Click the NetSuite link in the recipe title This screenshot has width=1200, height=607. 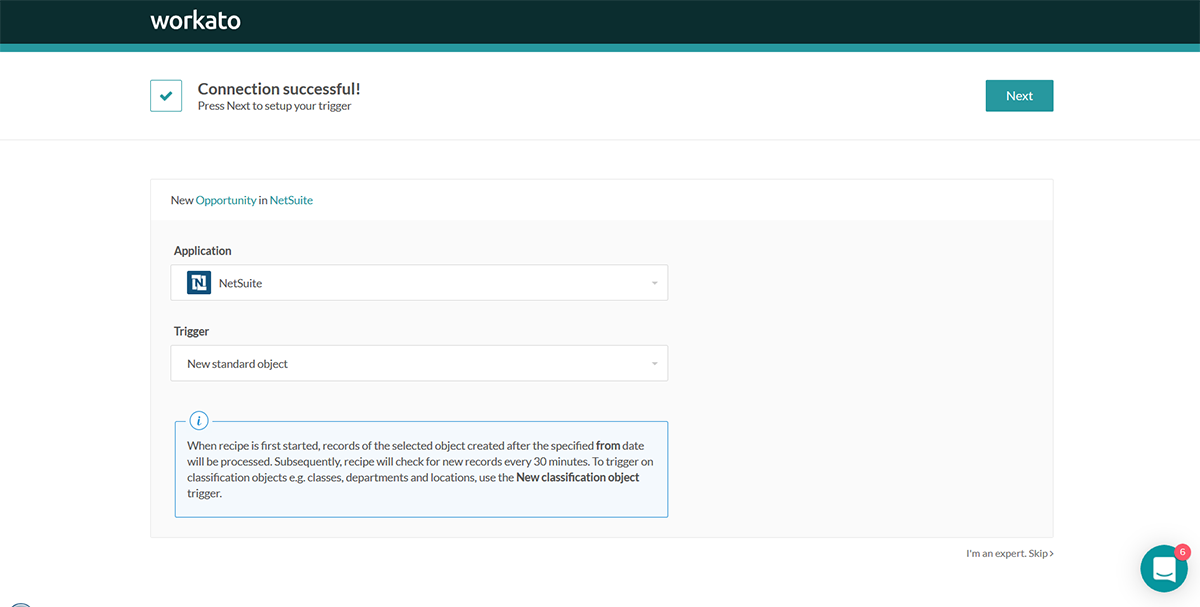pyautogui.click(x=291, y=200)
